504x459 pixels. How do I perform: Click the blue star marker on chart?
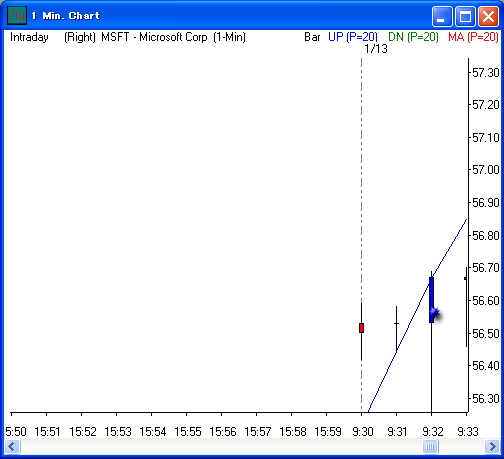click(435, 313)
